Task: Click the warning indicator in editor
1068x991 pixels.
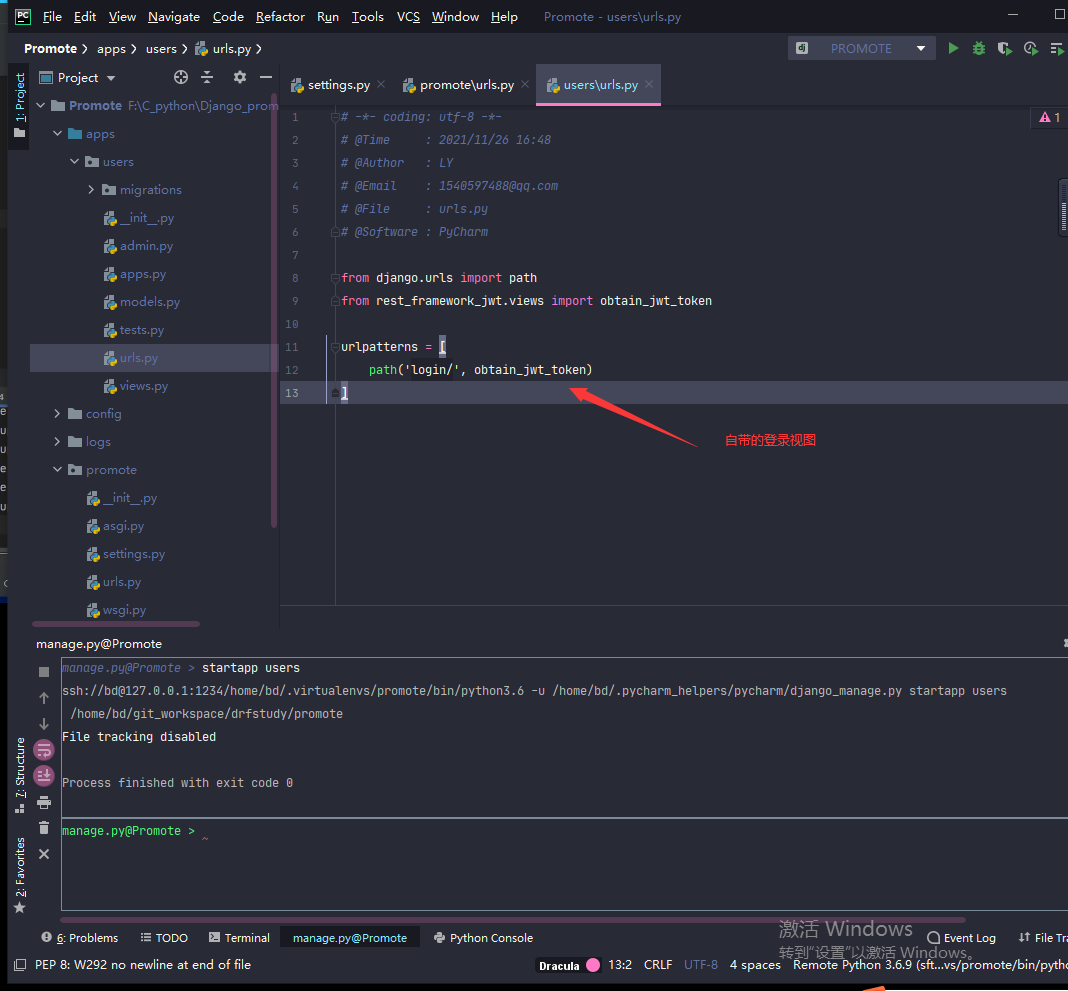Action: 1049,117
